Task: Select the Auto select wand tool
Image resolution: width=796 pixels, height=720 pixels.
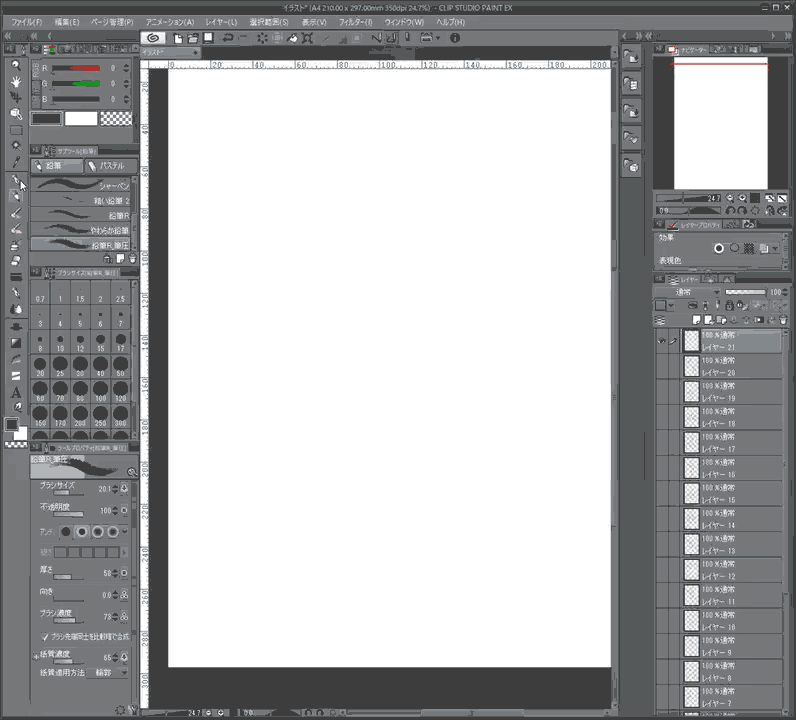Action: [x=16, y=146]
